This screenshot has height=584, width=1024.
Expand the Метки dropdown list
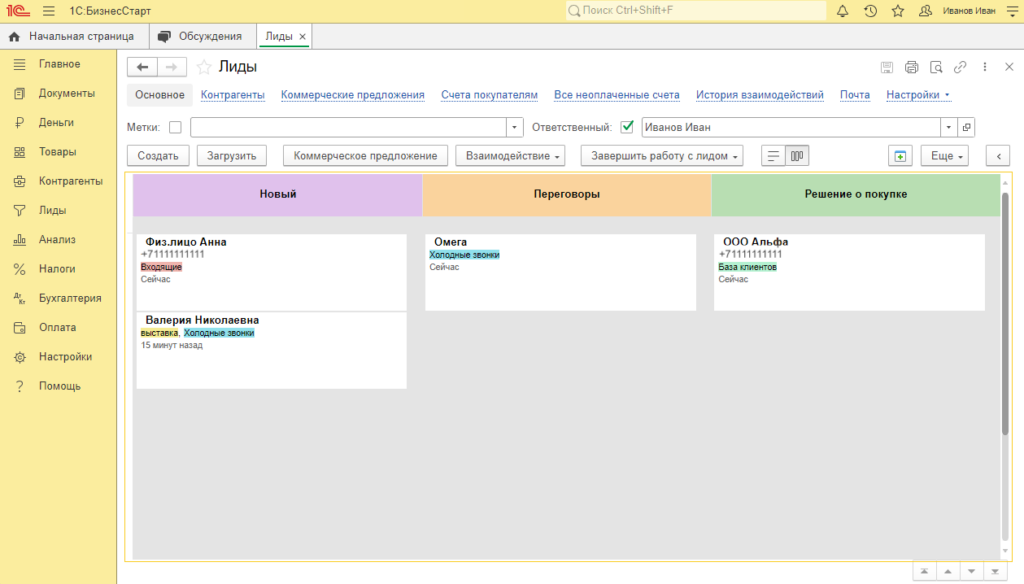tap(515, 127)
